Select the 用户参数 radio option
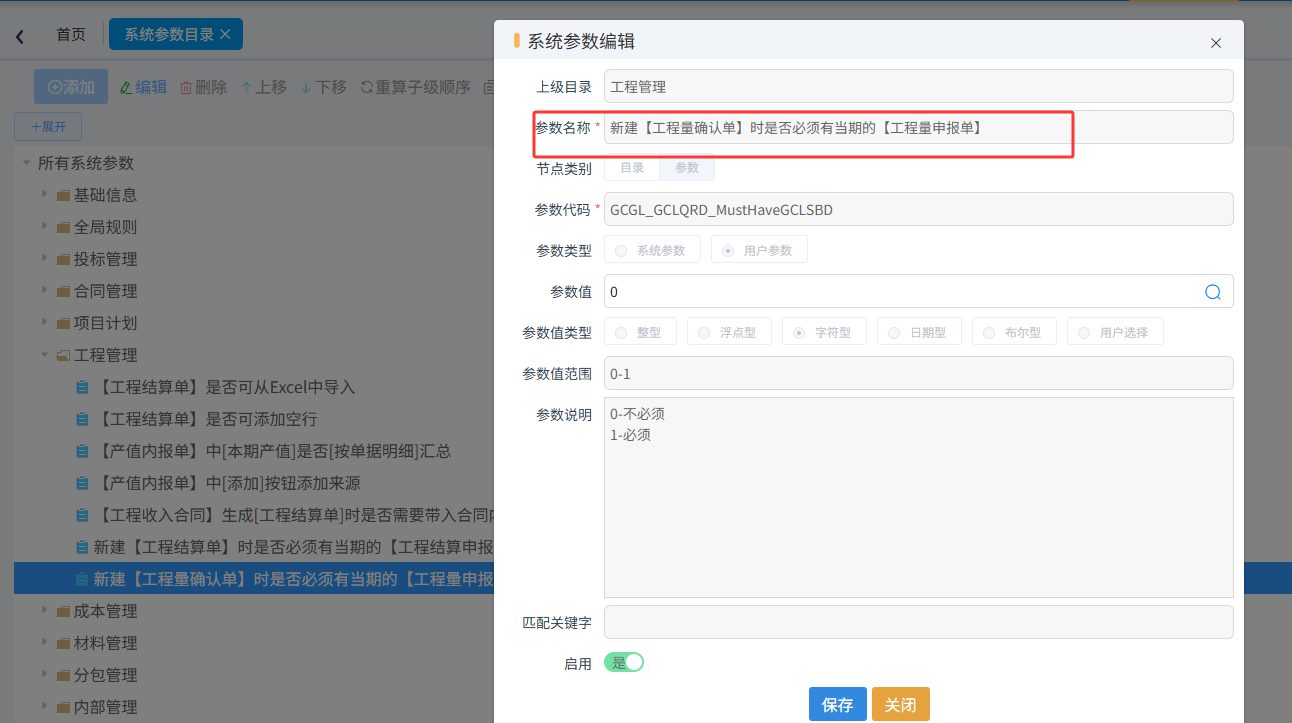The height and width of the screenshot is (723, 1292). (x=759, y=250)
